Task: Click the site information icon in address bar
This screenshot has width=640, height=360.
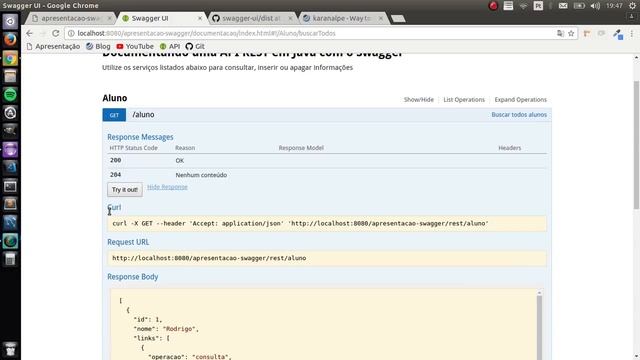Action: click(71, 33)
